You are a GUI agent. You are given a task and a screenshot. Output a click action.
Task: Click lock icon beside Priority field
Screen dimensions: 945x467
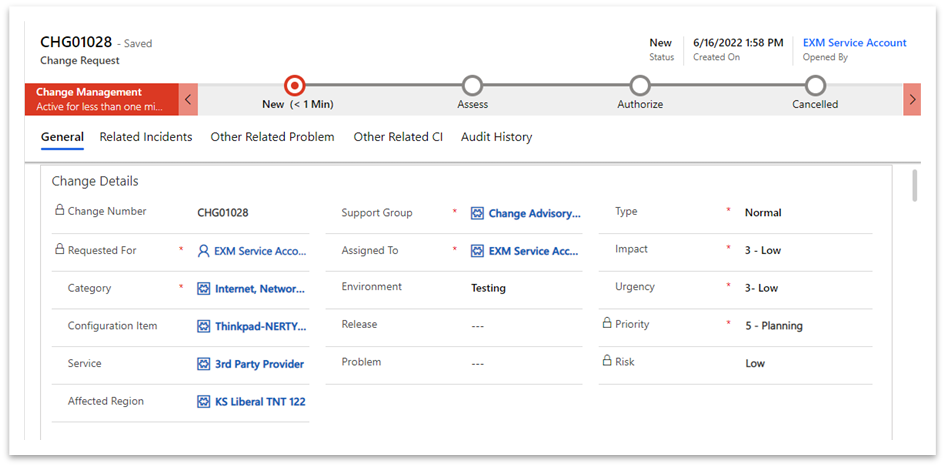607,323
